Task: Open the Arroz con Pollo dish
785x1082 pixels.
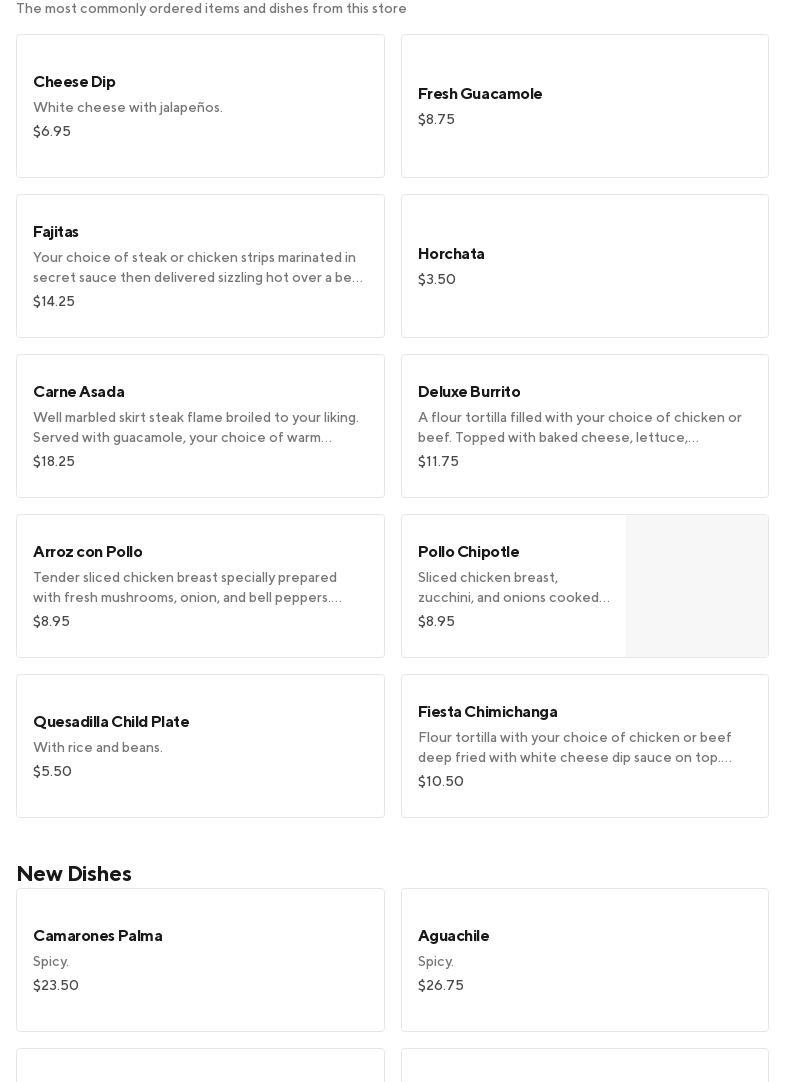Action: [200, 586]
